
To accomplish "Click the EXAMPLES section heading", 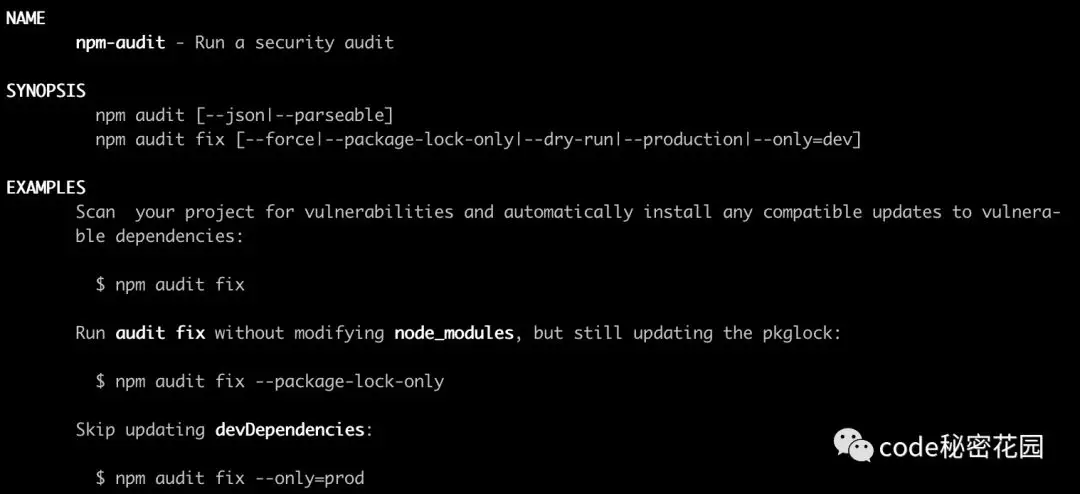I will pos(46,187).
